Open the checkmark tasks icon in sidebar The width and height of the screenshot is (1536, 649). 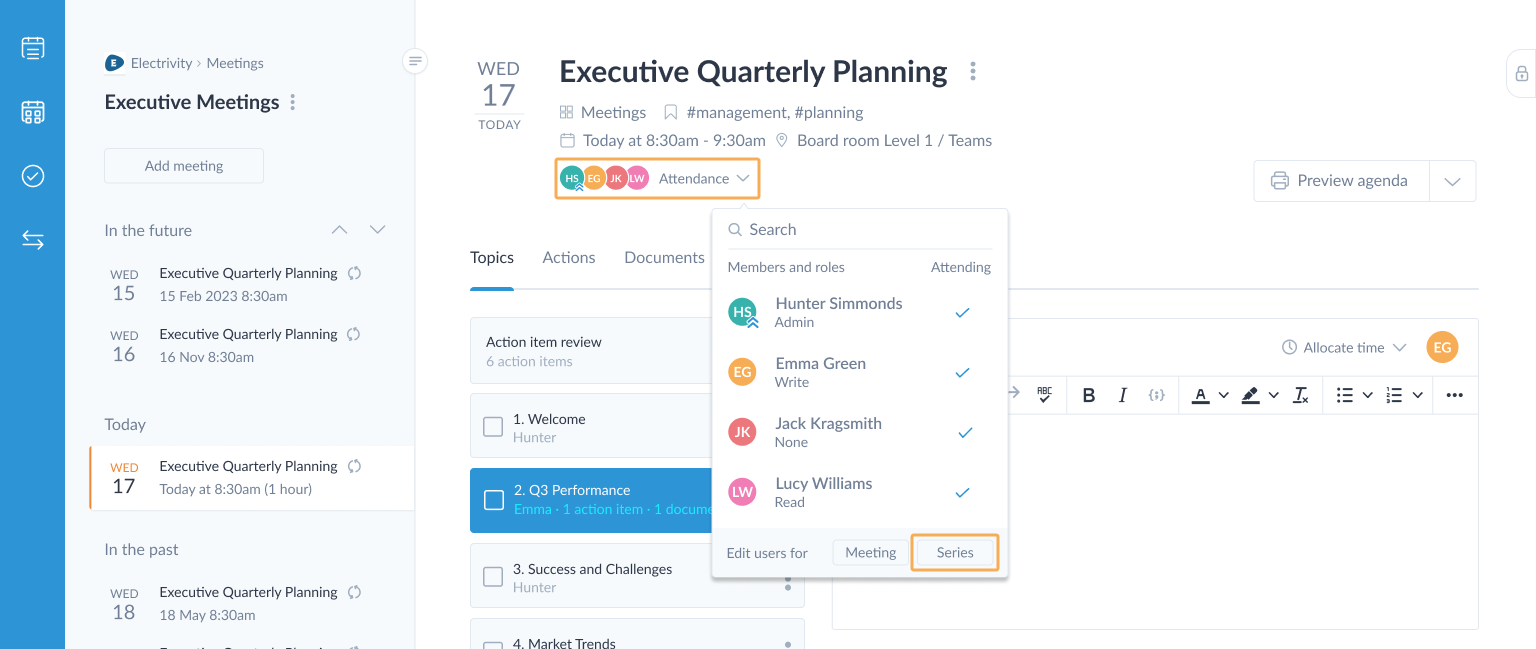pos(33,176)
